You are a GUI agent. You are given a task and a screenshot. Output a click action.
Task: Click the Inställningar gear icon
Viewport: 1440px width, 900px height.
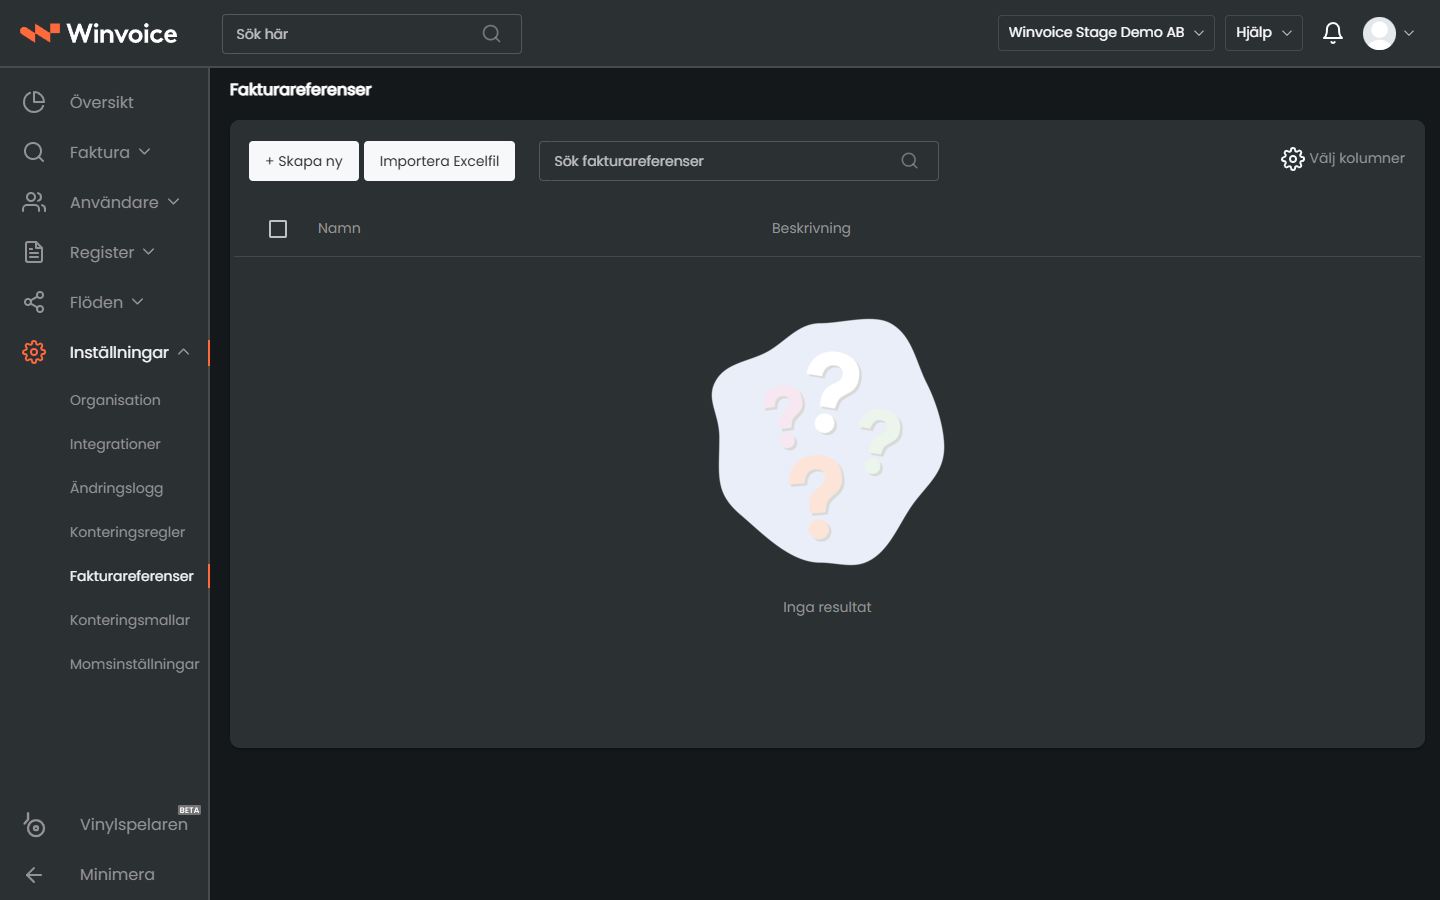(x=34, y=352)
